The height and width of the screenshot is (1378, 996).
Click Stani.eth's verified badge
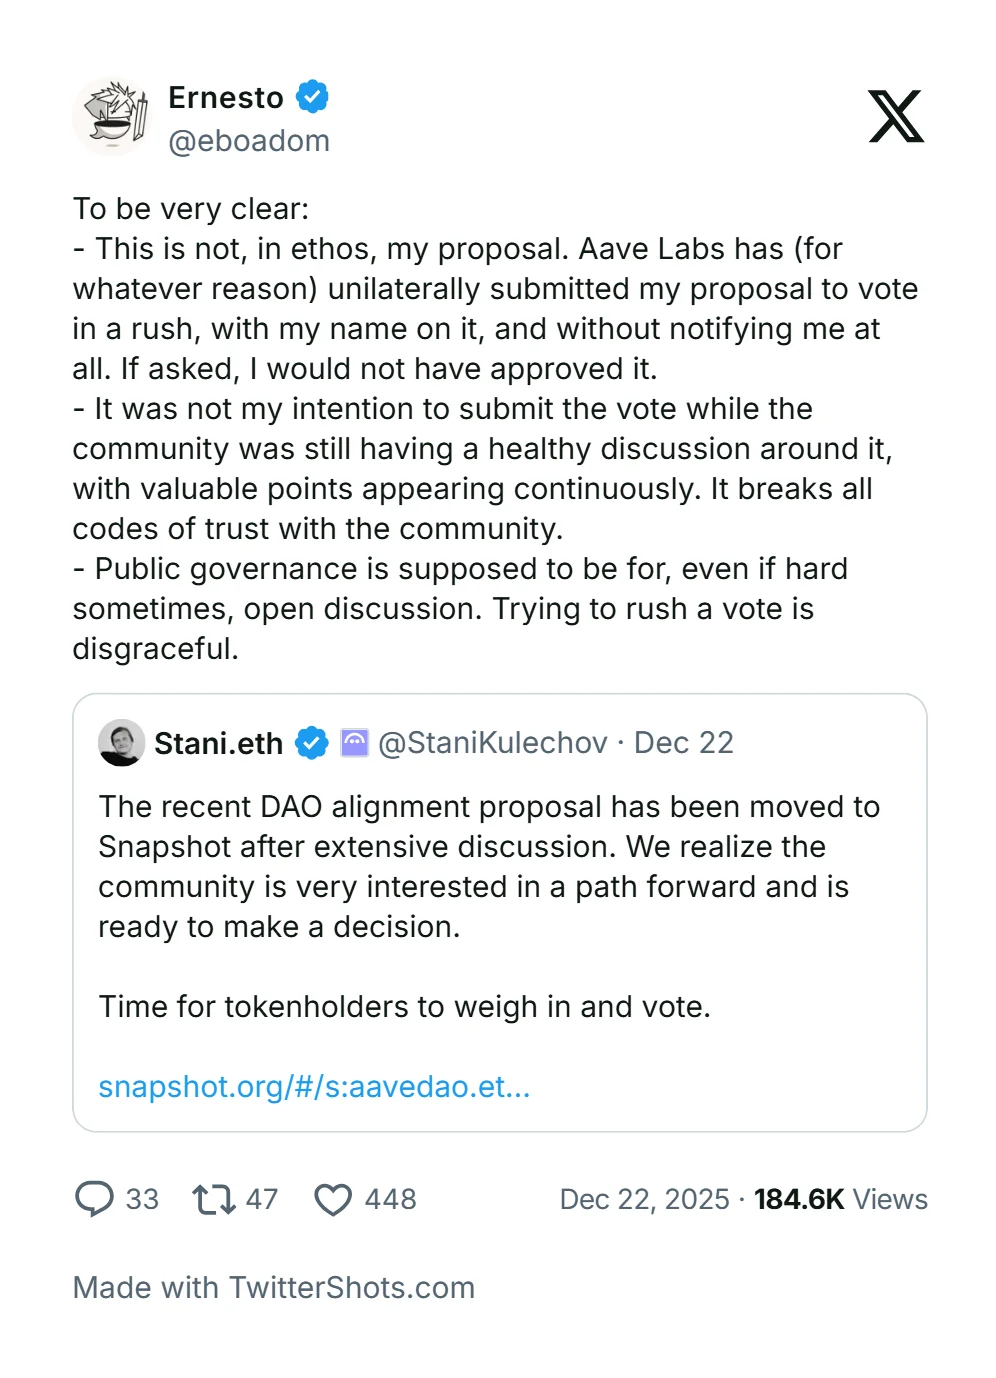tap(312, 743)
